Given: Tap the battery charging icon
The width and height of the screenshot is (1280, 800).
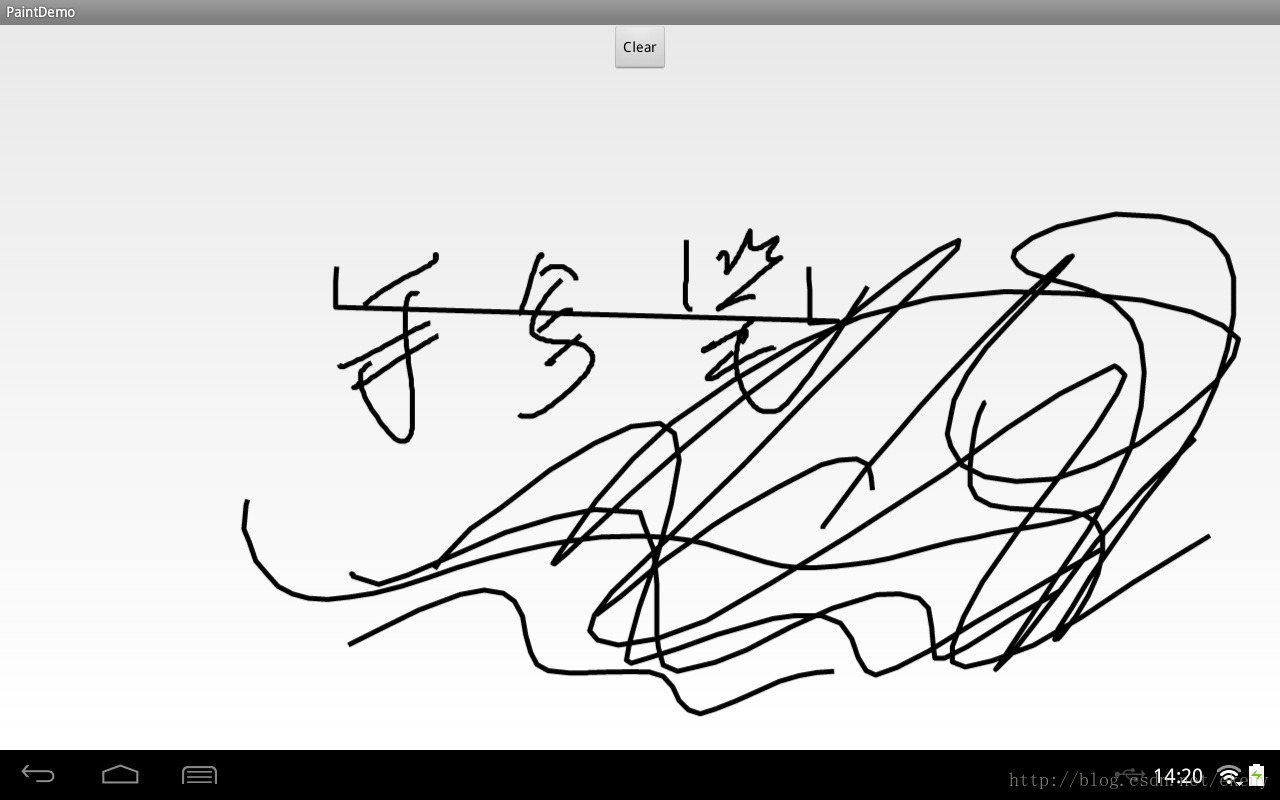Looking at the screenshot, I should [x=1256, y=775].
